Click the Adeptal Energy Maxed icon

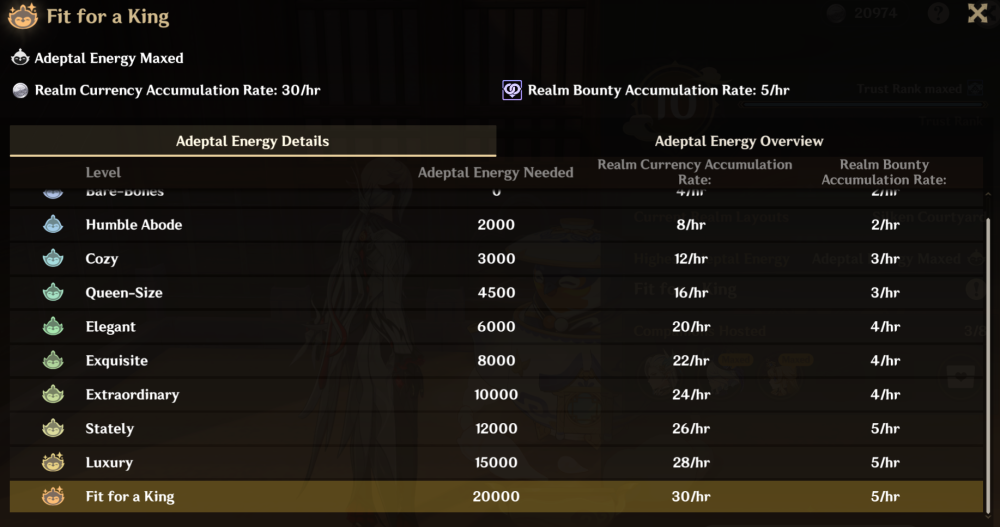coord(20,58)
